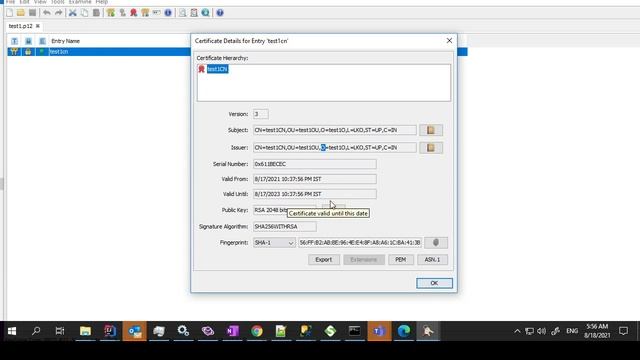Click the Valid From date field
Screen dimensions: 640x360
pos(315,179)
